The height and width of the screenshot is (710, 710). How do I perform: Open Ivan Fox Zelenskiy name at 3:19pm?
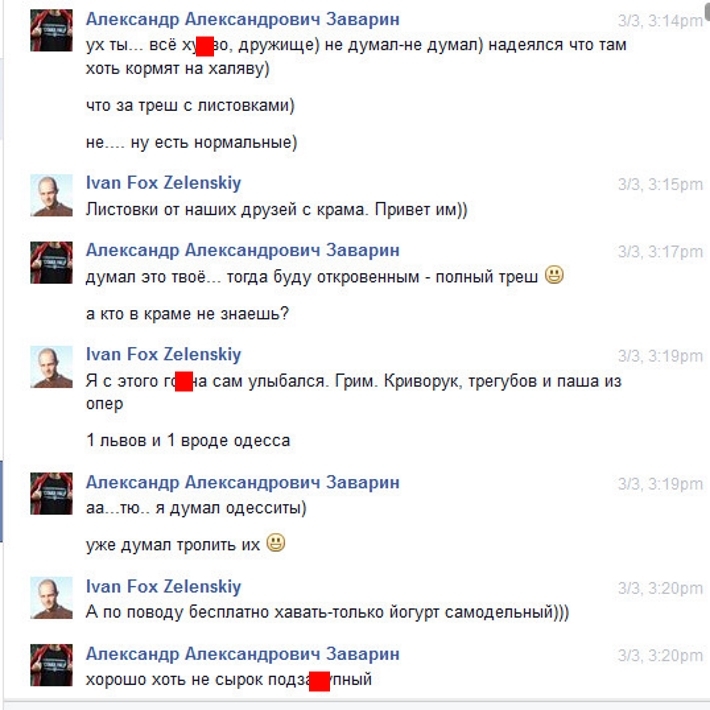[x=163, y=354]
